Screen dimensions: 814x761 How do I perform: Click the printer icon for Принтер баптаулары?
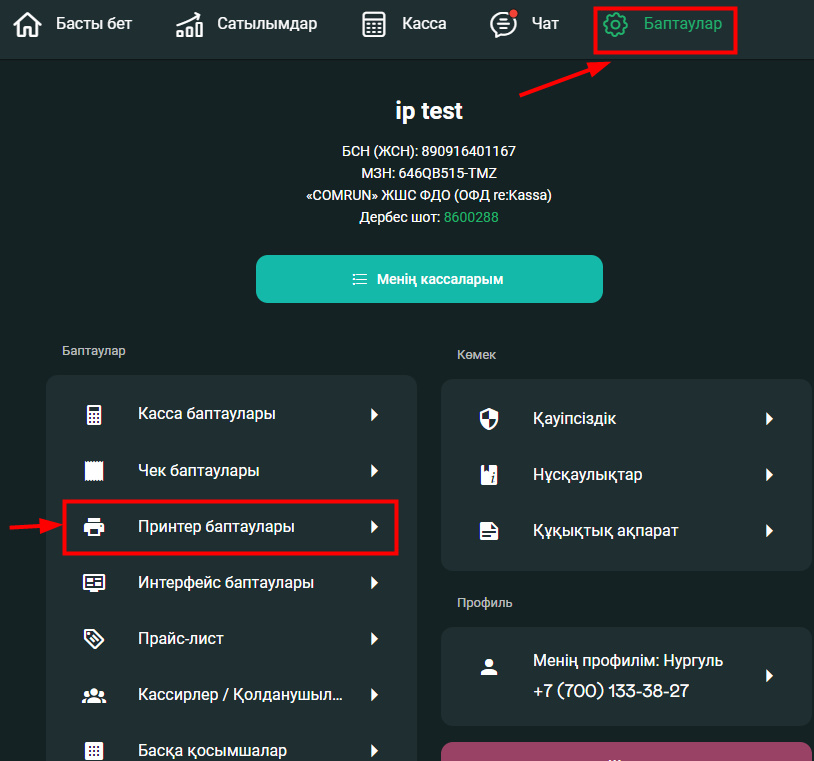pos(94,527)
